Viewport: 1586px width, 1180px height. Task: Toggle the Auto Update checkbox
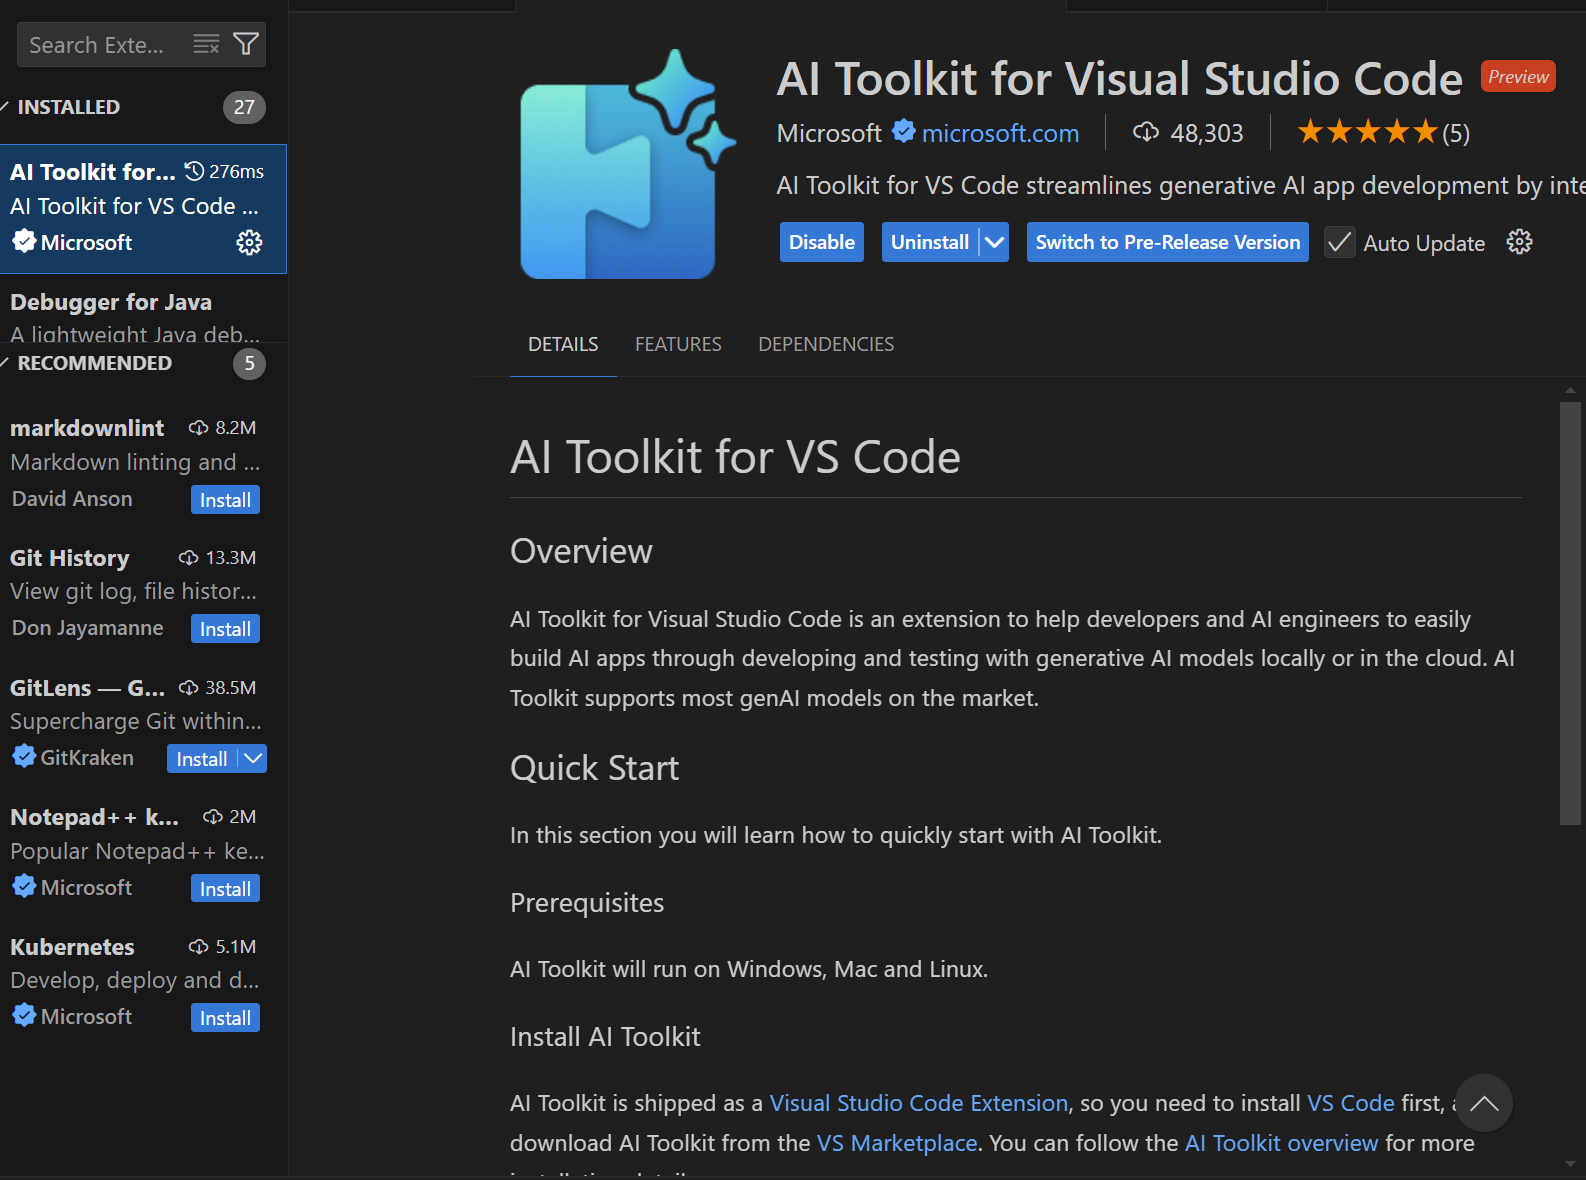click(x=1340, y=242)
